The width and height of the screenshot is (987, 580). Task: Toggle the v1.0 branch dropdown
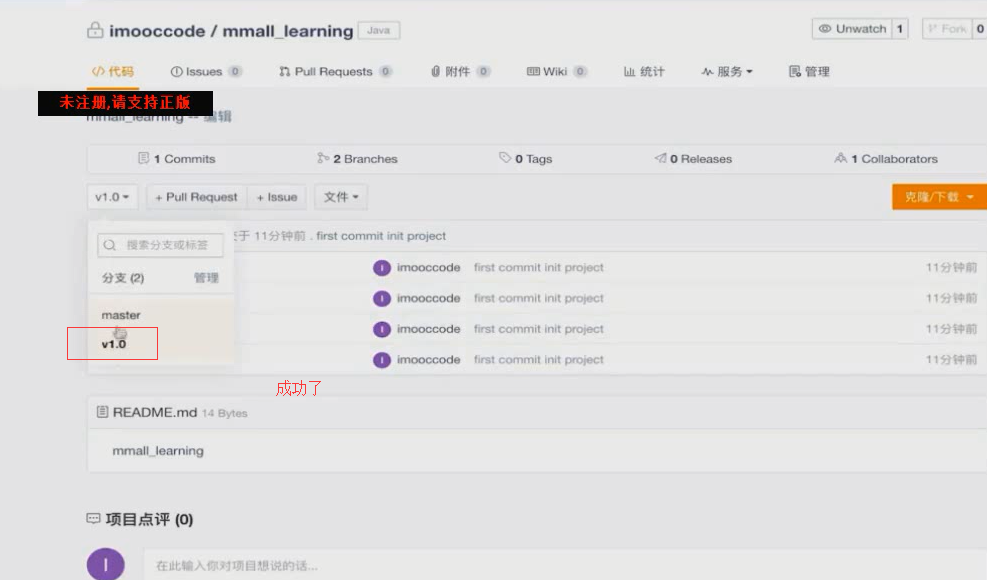pos(112,197)
